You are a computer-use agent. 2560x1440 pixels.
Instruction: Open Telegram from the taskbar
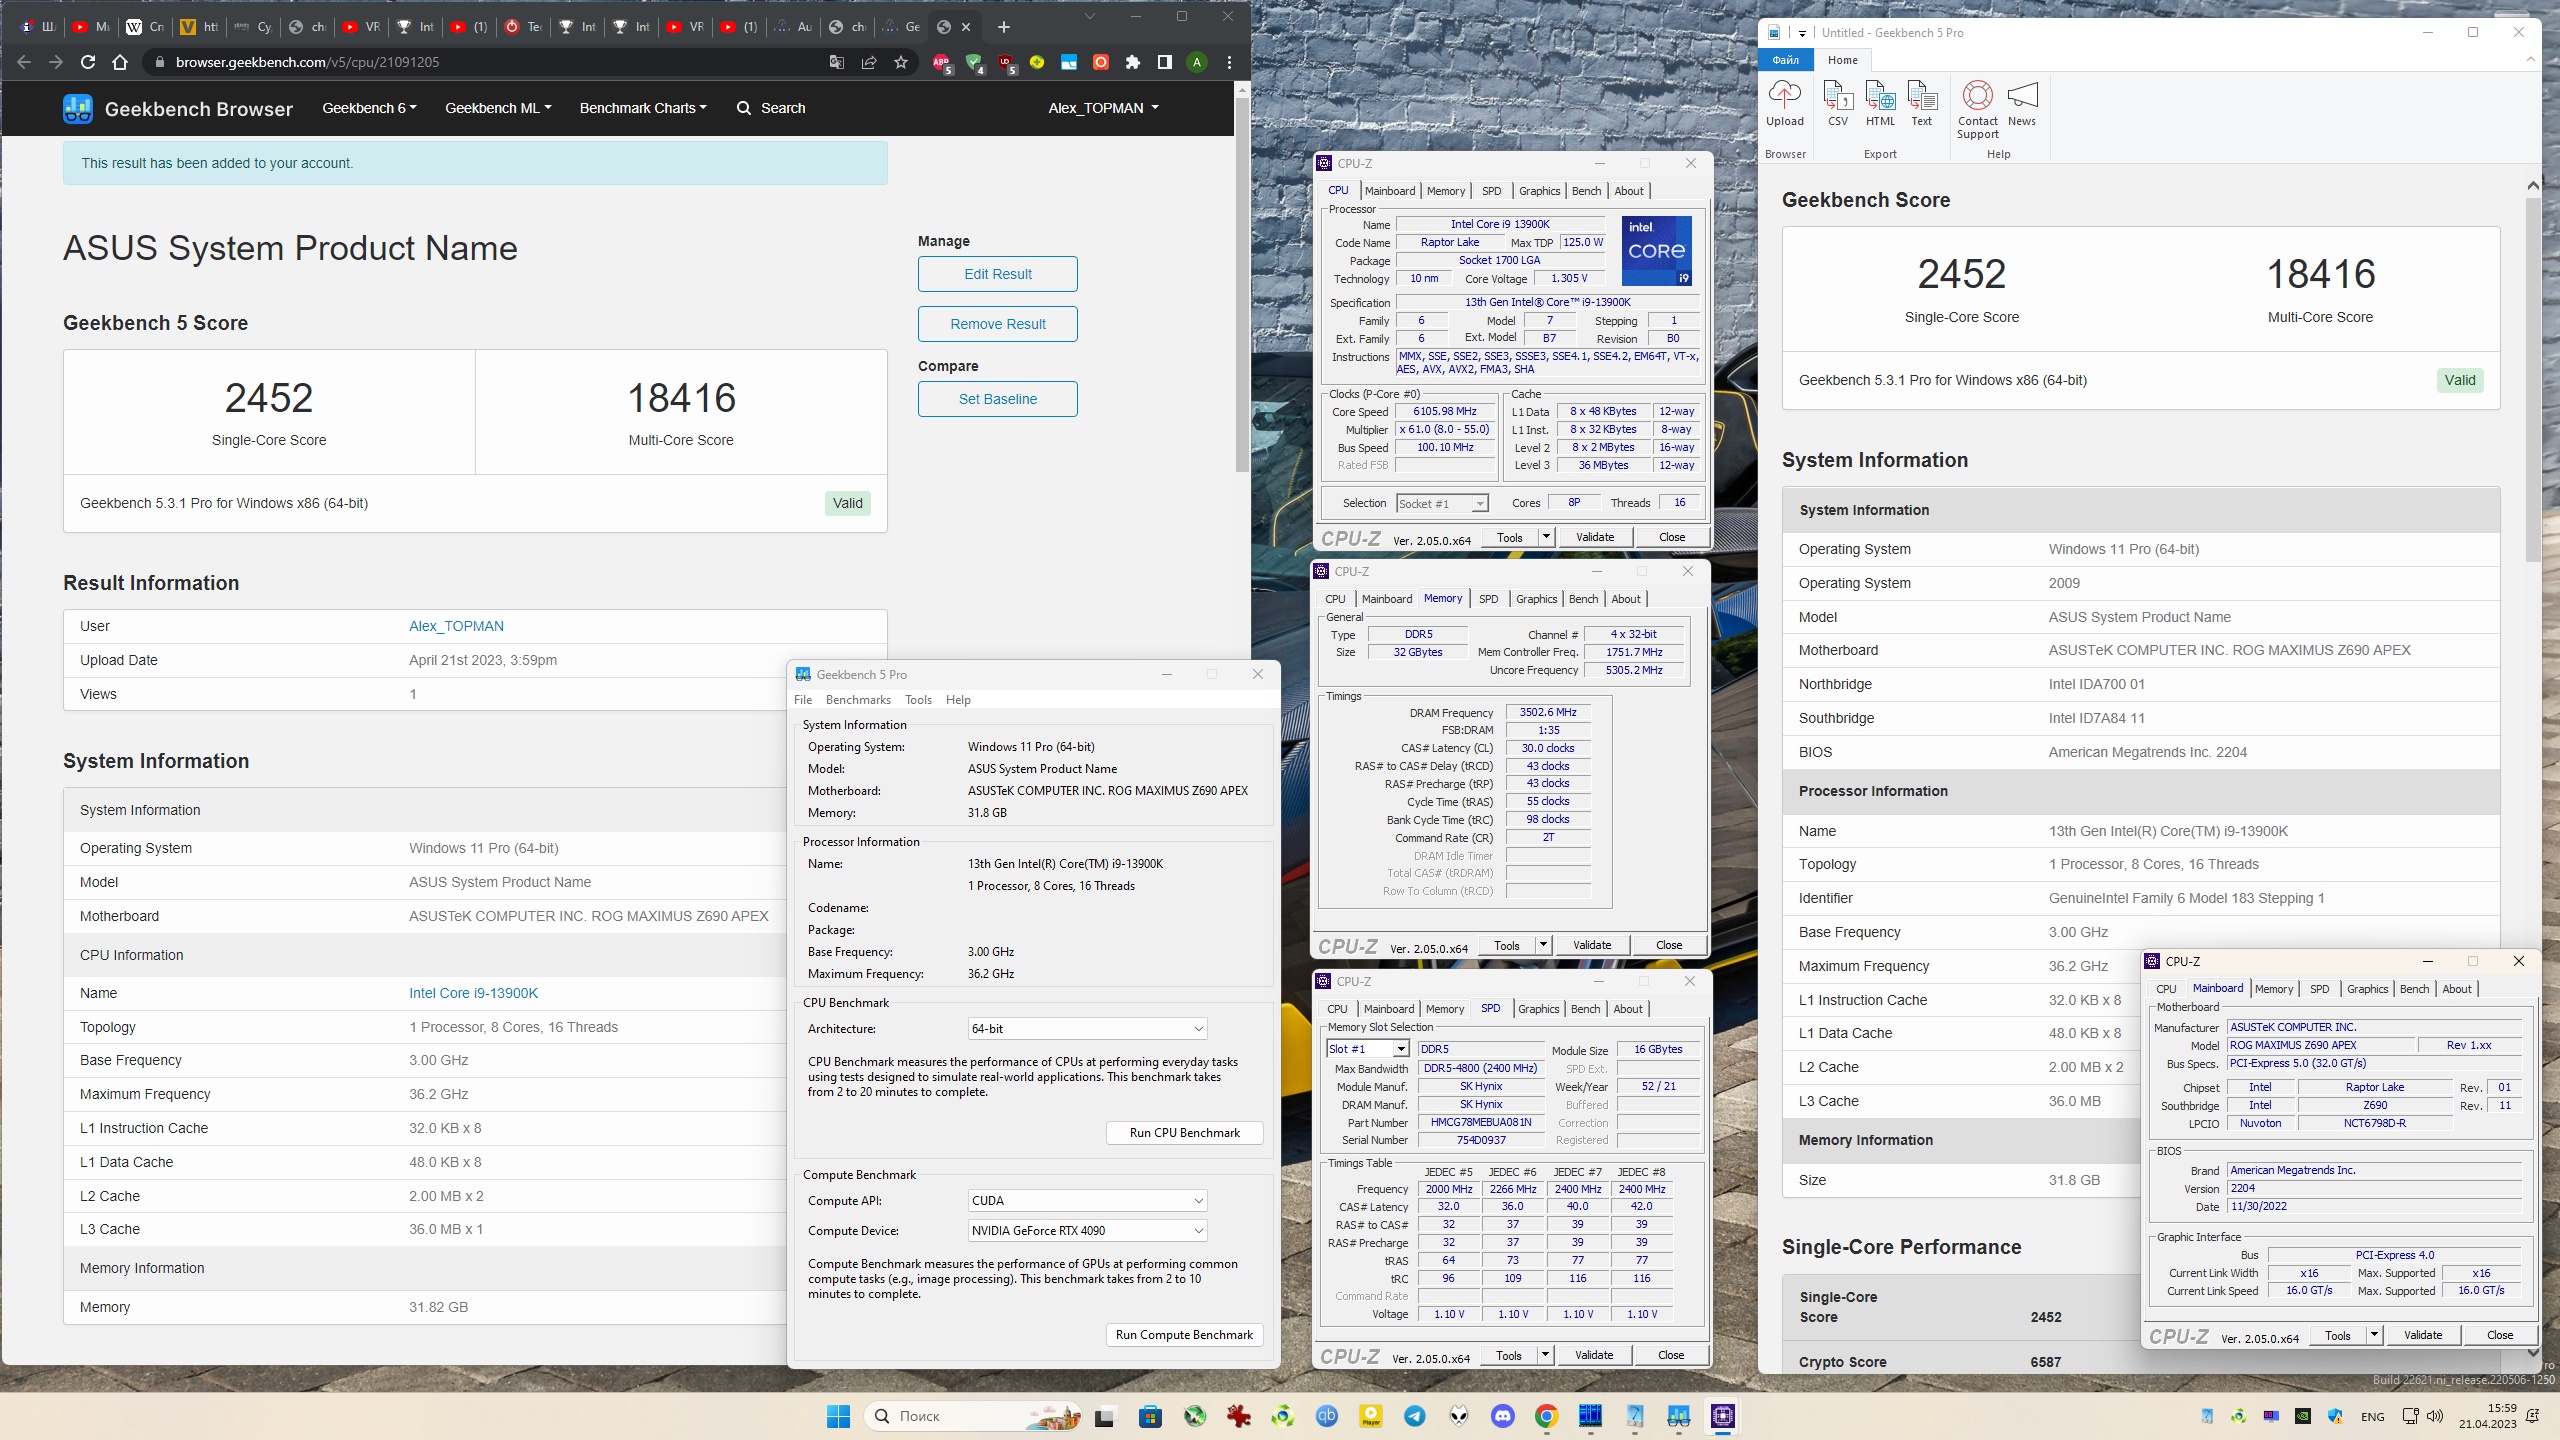pos(1414,1416)
